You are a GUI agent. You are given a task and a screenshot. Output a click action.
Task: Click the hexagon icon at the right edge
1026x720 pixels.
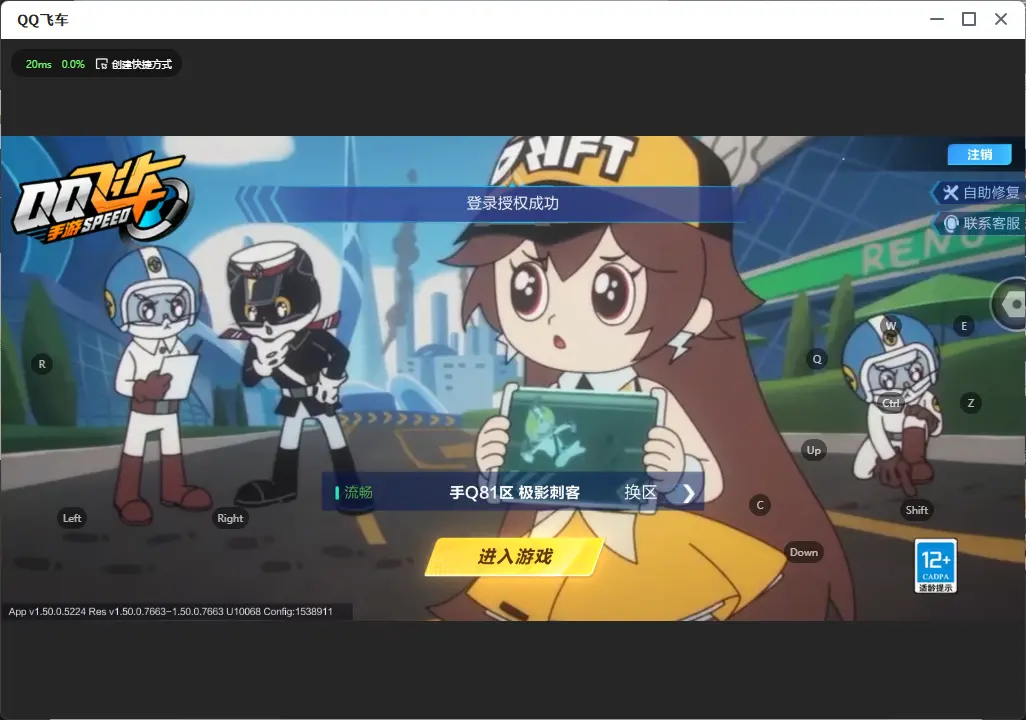[1010, 304]
